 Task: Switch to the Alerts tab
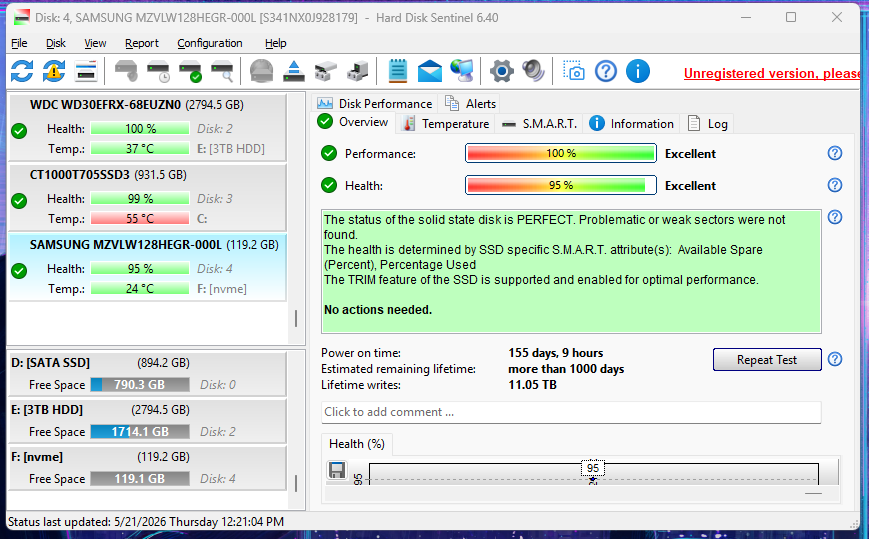click(470, 104)
